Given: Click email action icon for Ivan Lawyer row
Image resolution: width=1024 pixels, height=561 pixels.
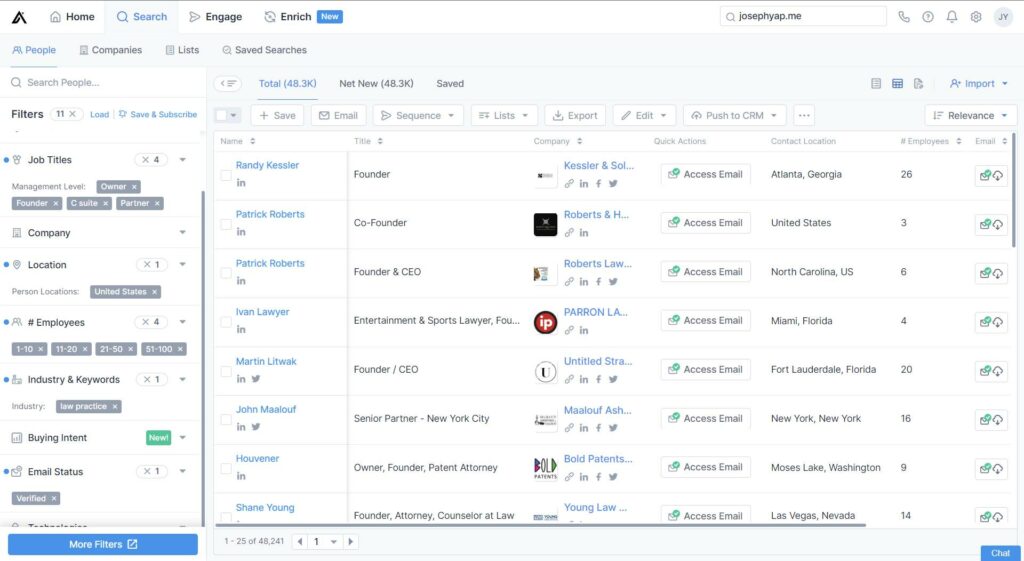Looking at the screenshot, I should click(991, 322).
